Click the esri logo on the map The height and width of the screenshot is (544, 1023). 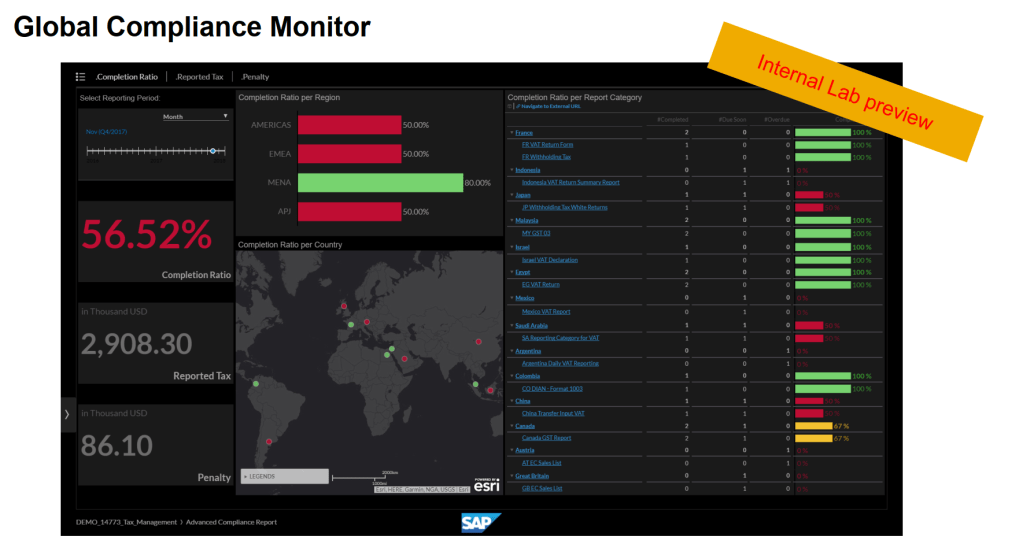pyautogui.click(x=487, y=485)
